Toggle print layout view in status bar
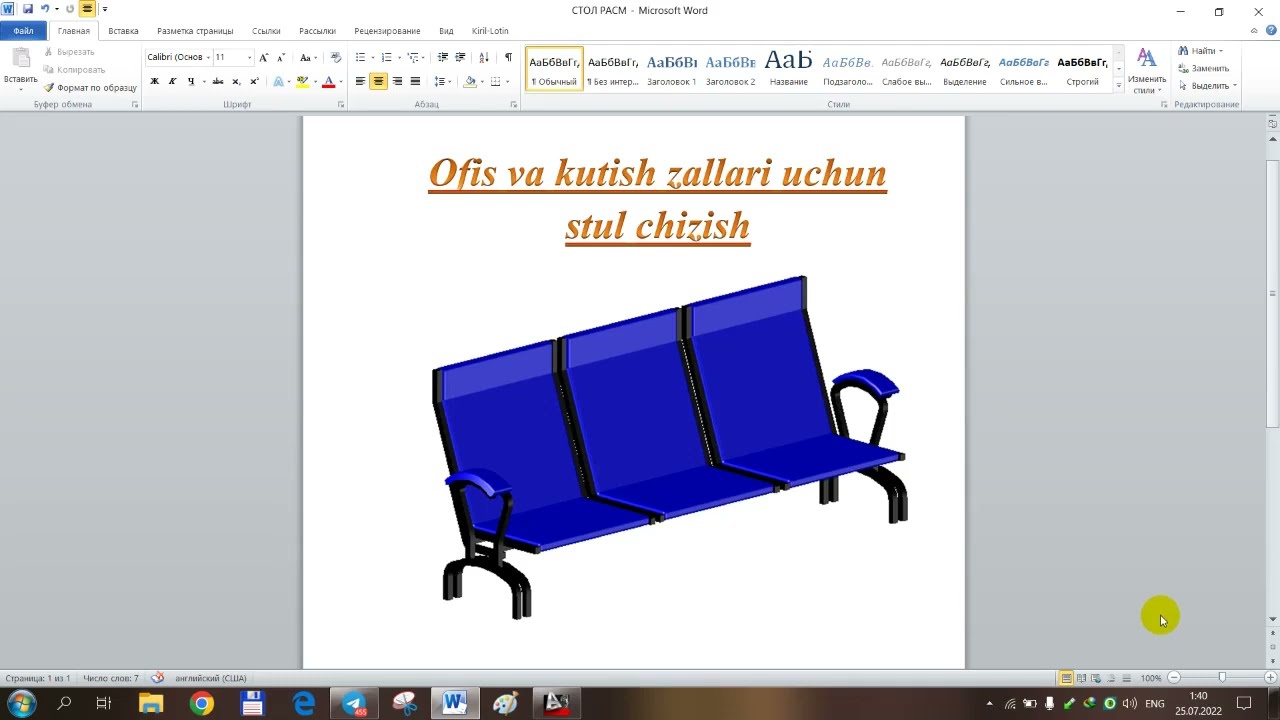Screen dimensions: 1280x720 click(x=1066, y=678)
